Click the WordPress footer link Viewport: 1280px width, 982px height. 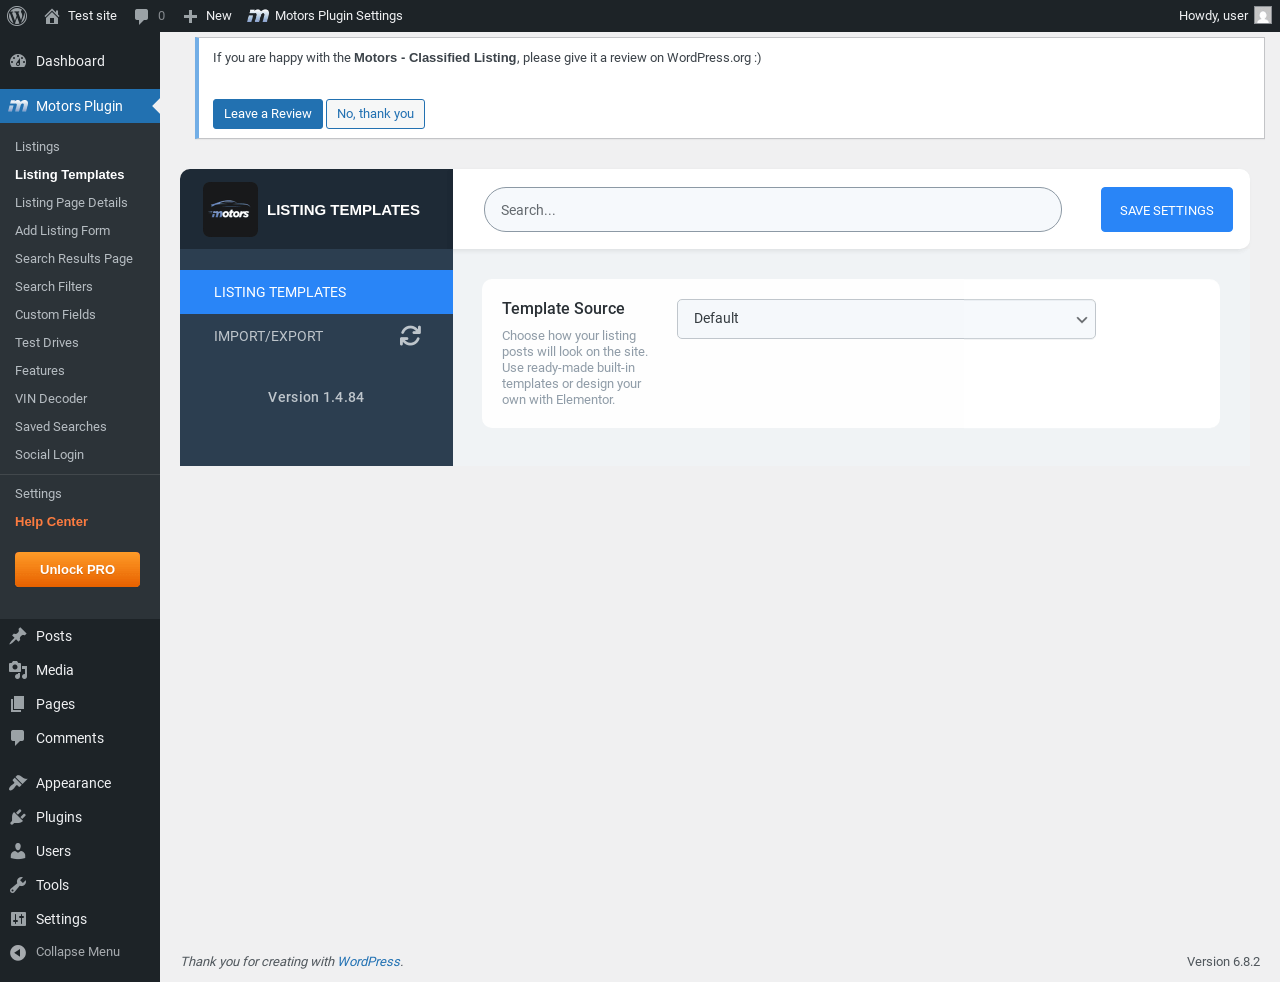click(x=369, y=962)
